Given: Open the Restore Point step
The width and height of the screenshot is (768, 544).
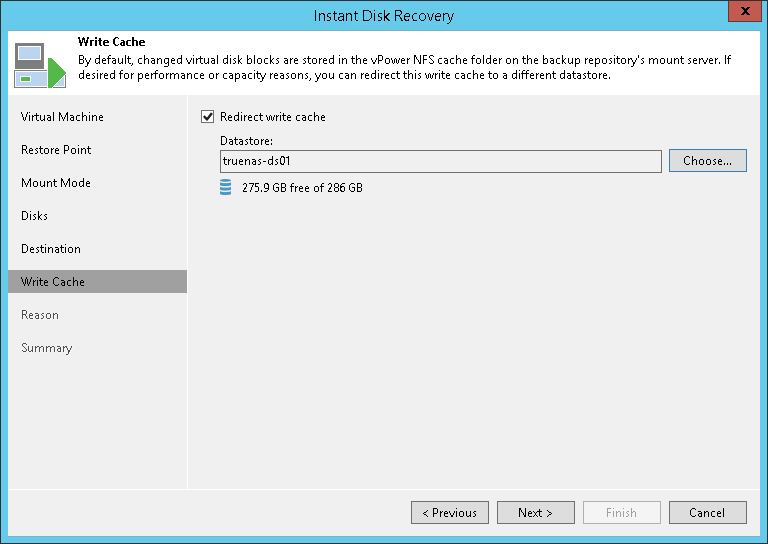Looking at the screenshot, I should [56, 150].
